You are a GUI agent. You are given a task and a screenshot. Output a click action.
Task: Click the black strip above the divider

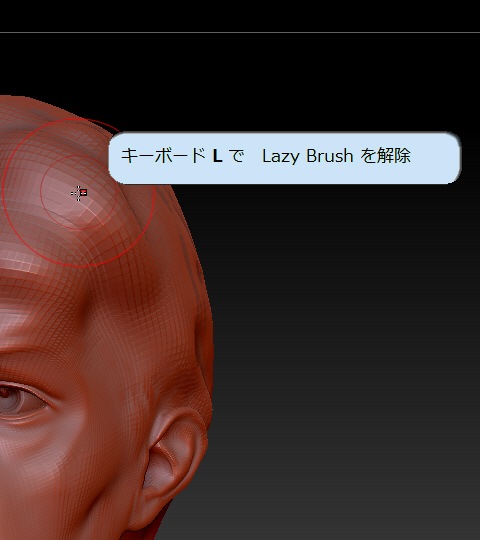click(x=240, y=16)
